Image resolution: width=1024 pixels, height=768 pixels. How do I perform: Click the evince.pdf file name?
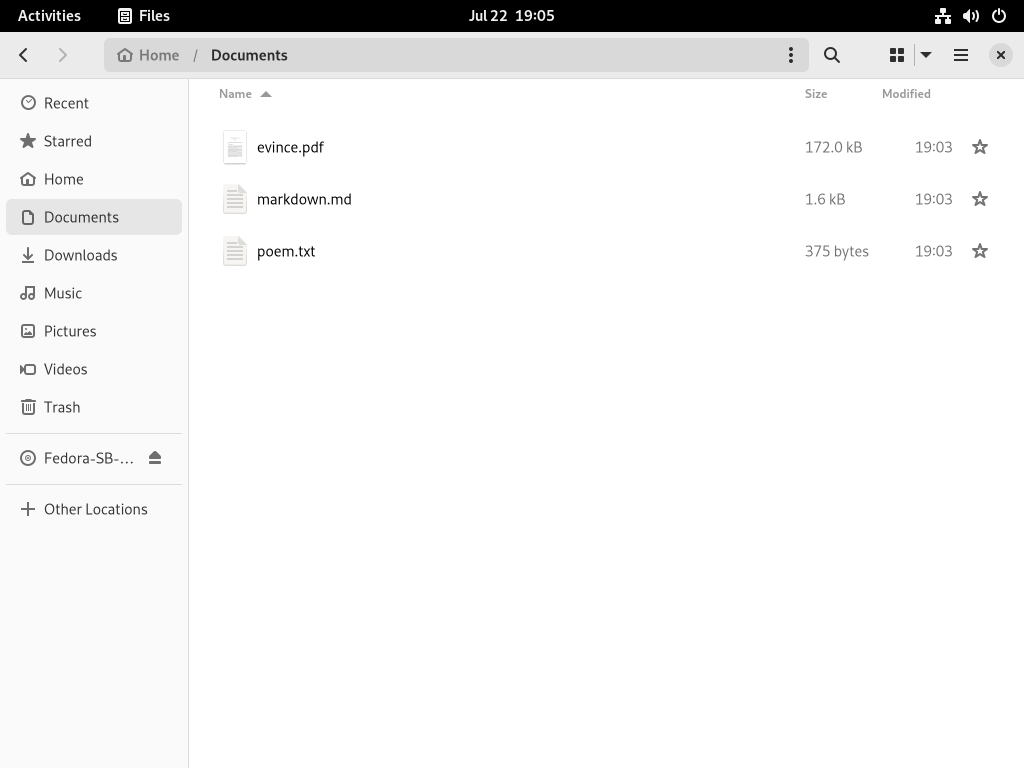(290, 147)
